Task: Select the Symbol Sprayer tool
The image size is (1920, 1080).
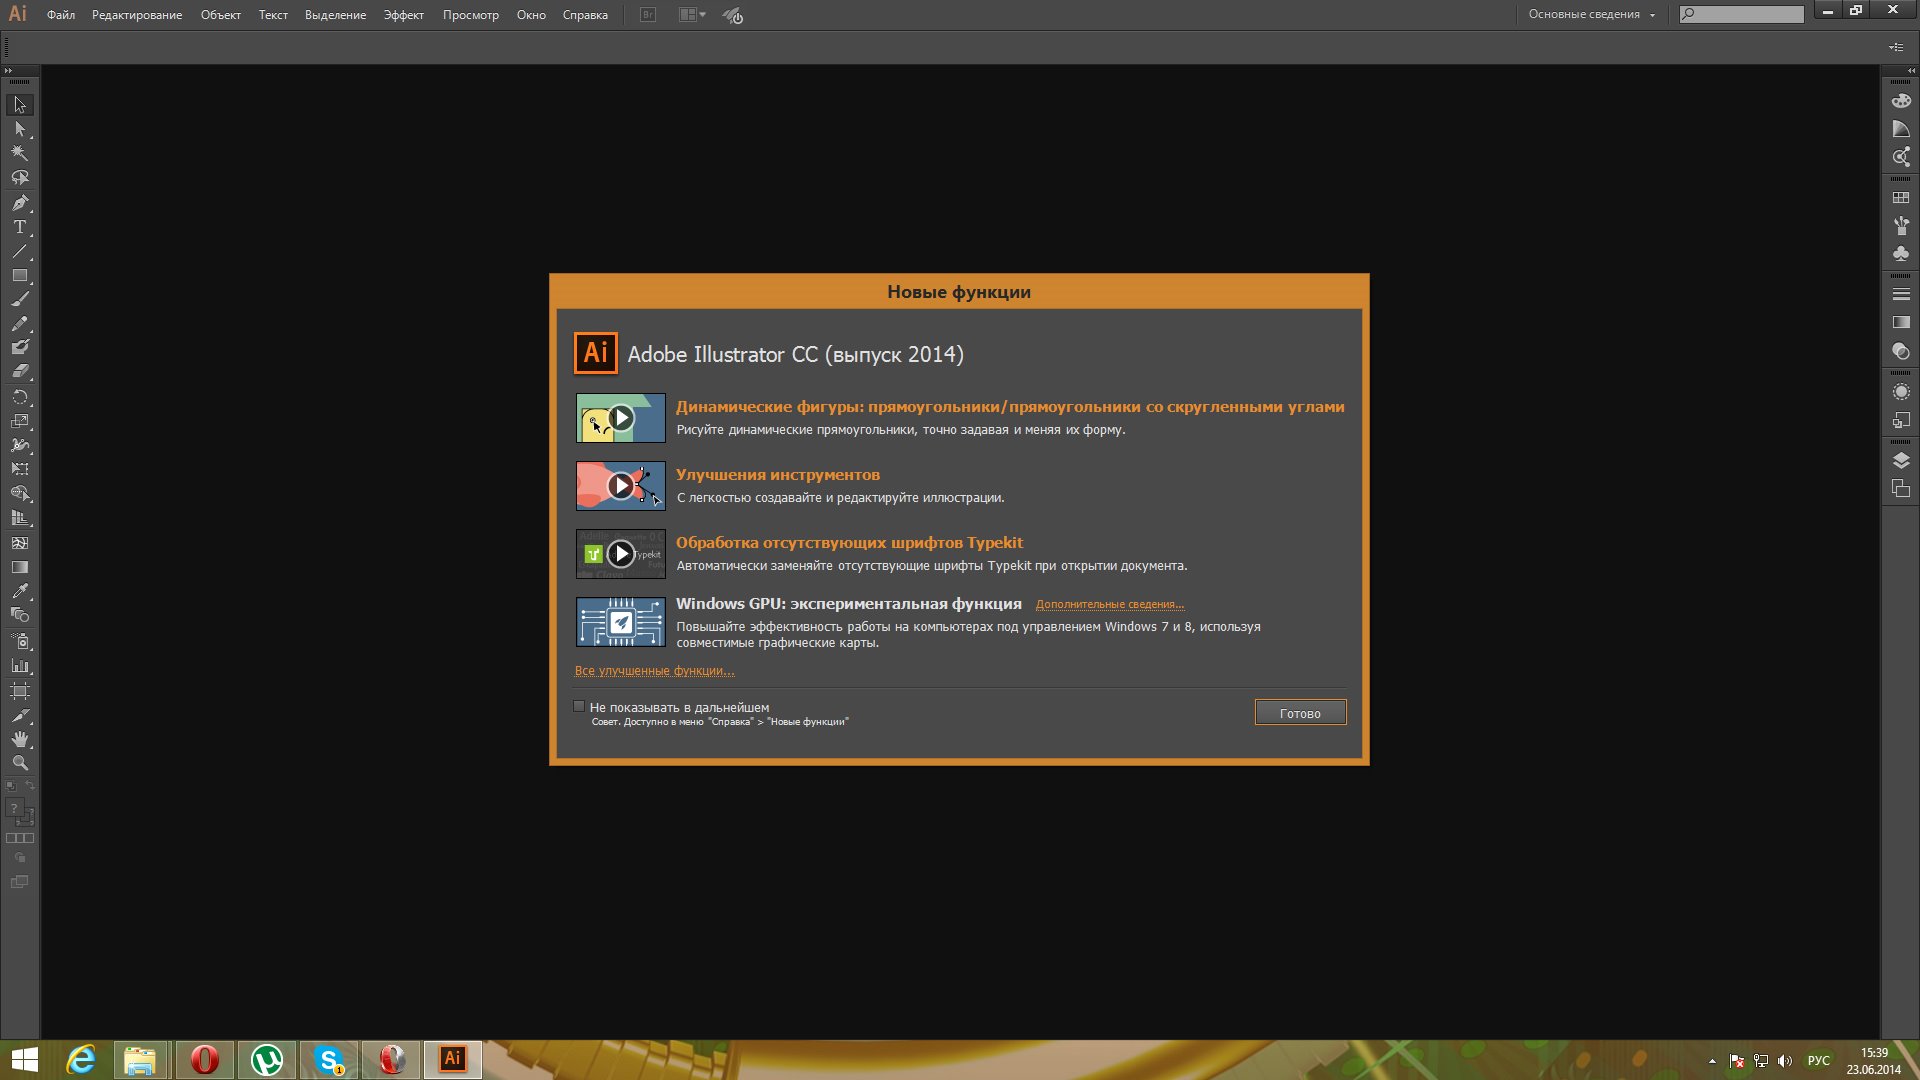Action: coord(20,641)
